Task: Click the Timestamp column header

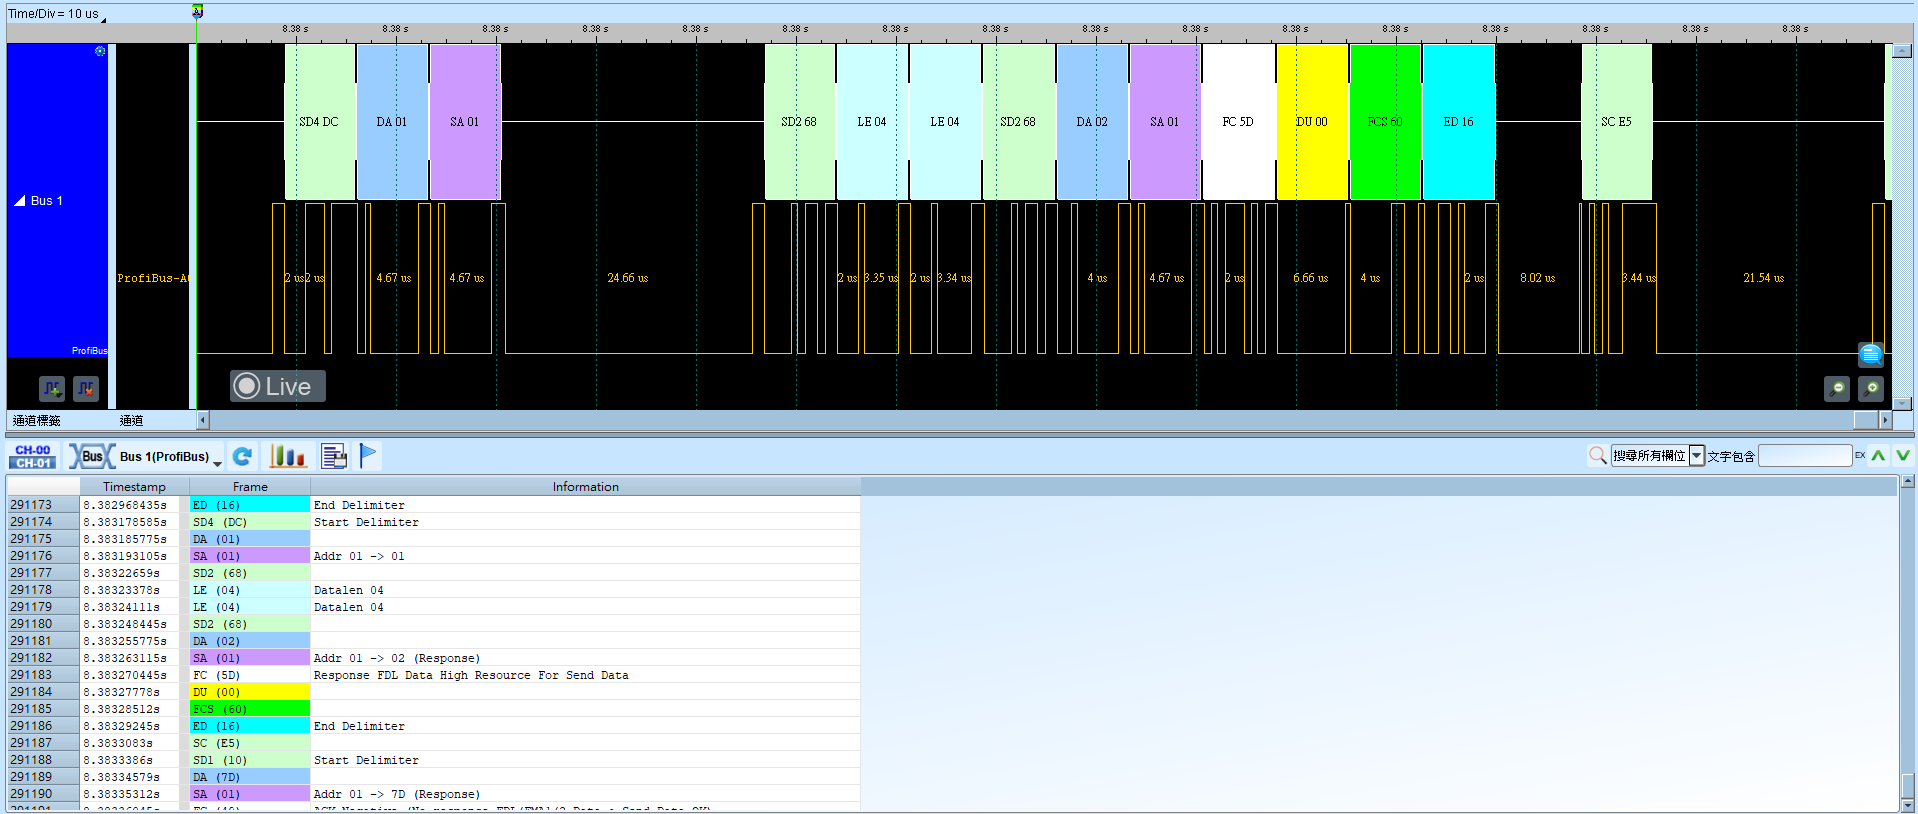Action: (x=134, y=487)
